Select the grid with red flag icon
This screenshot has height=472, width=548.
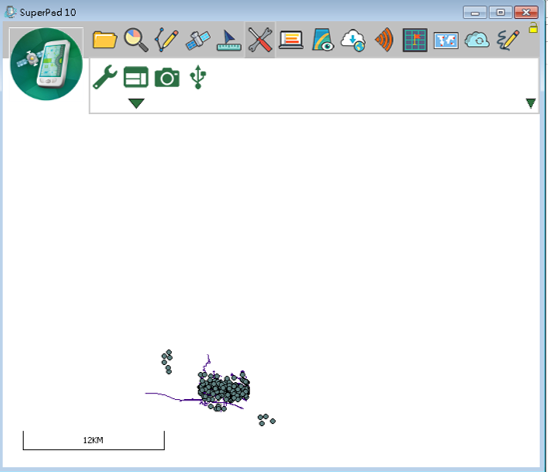pyautogui.click(x=415, y=40)
